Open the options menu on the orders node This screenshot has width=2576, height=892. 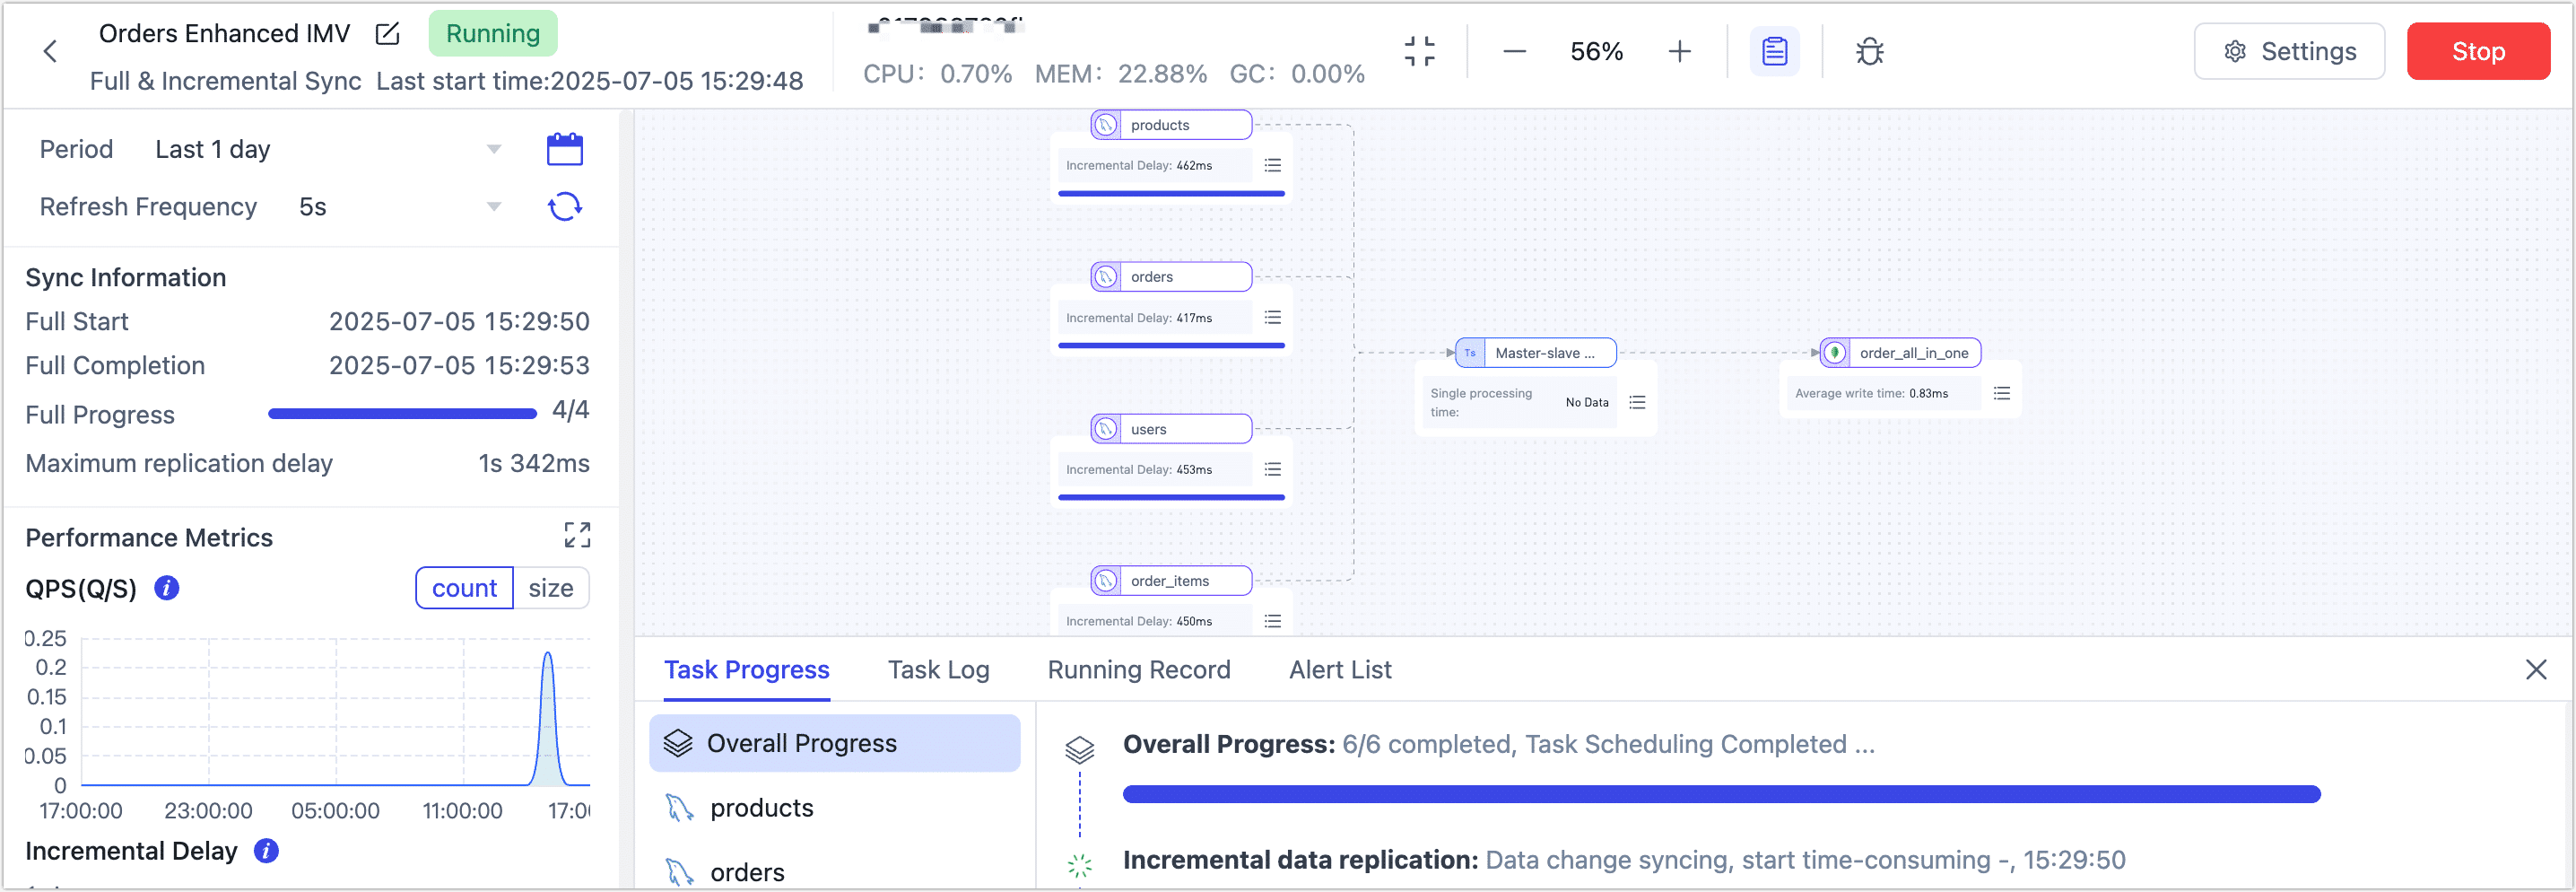1273,317
